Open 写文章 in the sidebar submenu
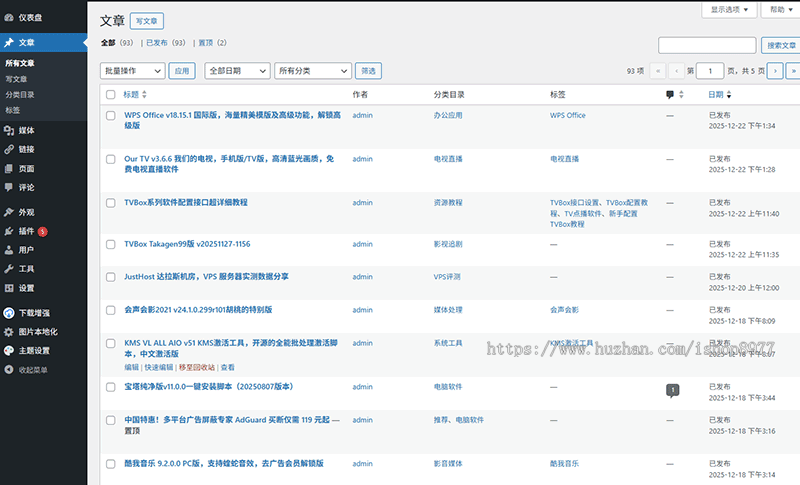The image size is (800, 485). click(x=16, y=79)
